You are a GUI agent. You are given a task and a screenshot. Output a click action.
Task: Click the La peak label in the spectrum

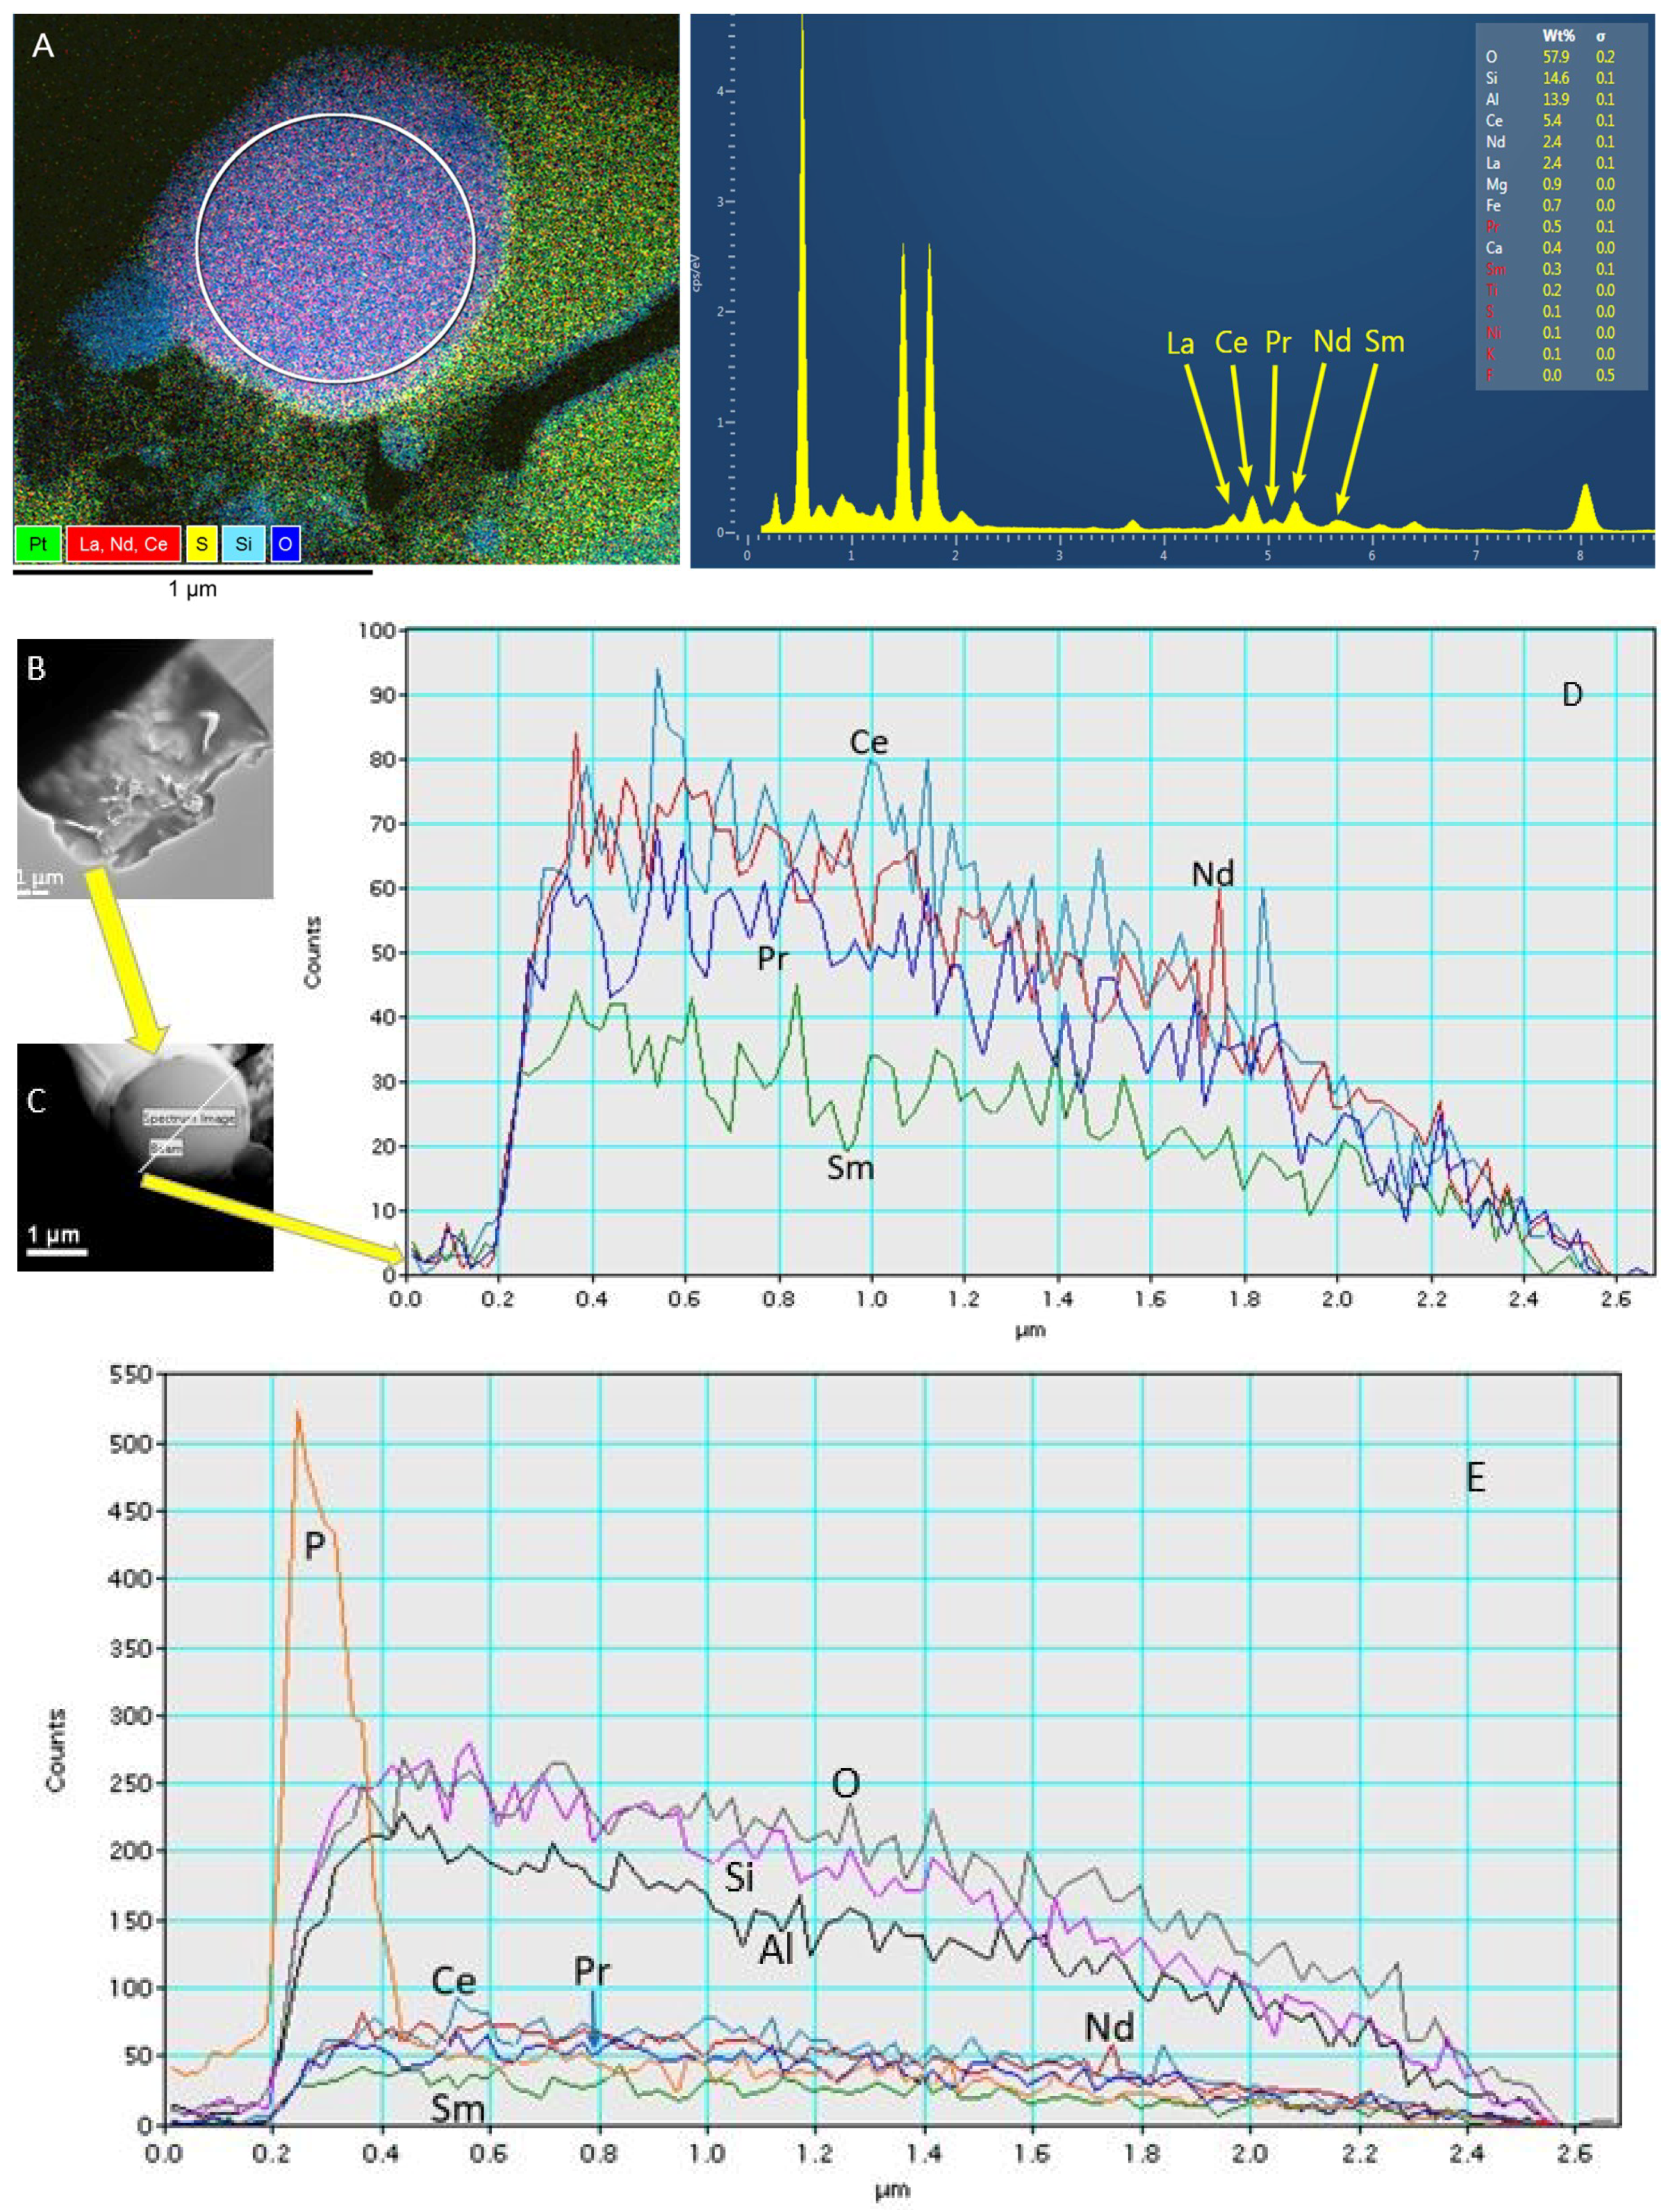(1180, 344)
